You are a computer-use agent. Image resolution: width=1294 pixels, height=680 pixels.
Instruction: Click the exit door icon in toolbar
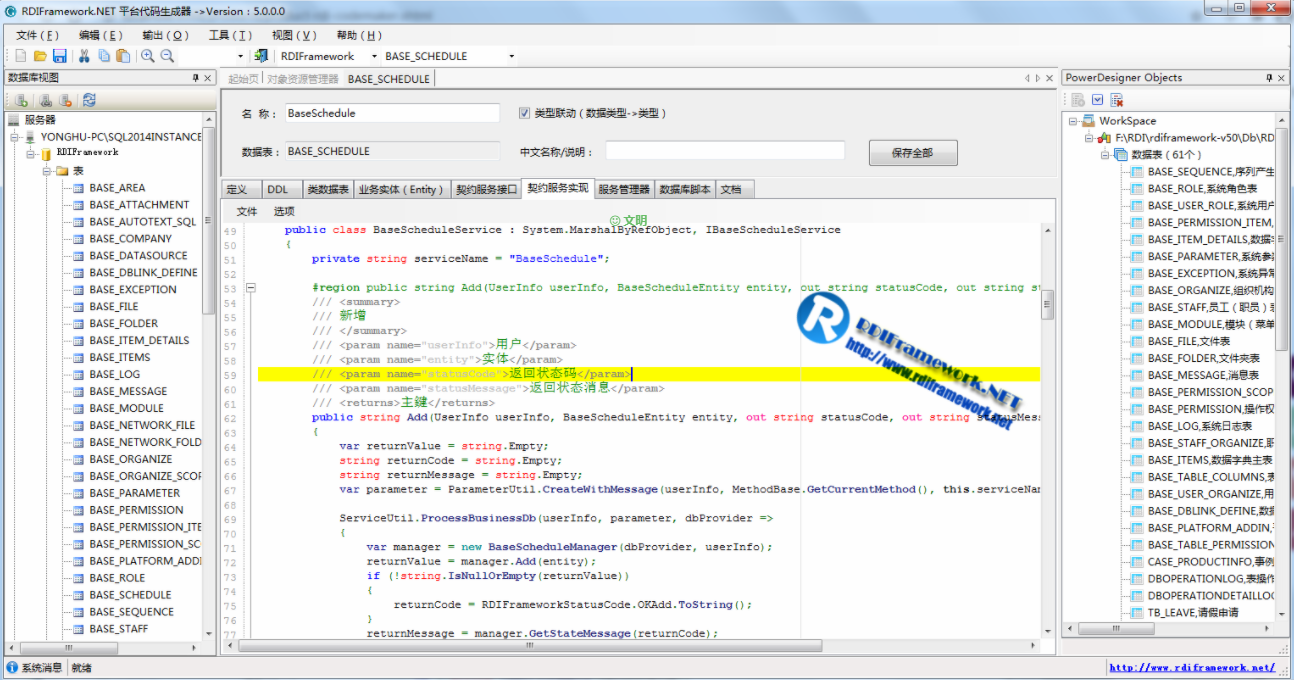[x=261, y=56]
